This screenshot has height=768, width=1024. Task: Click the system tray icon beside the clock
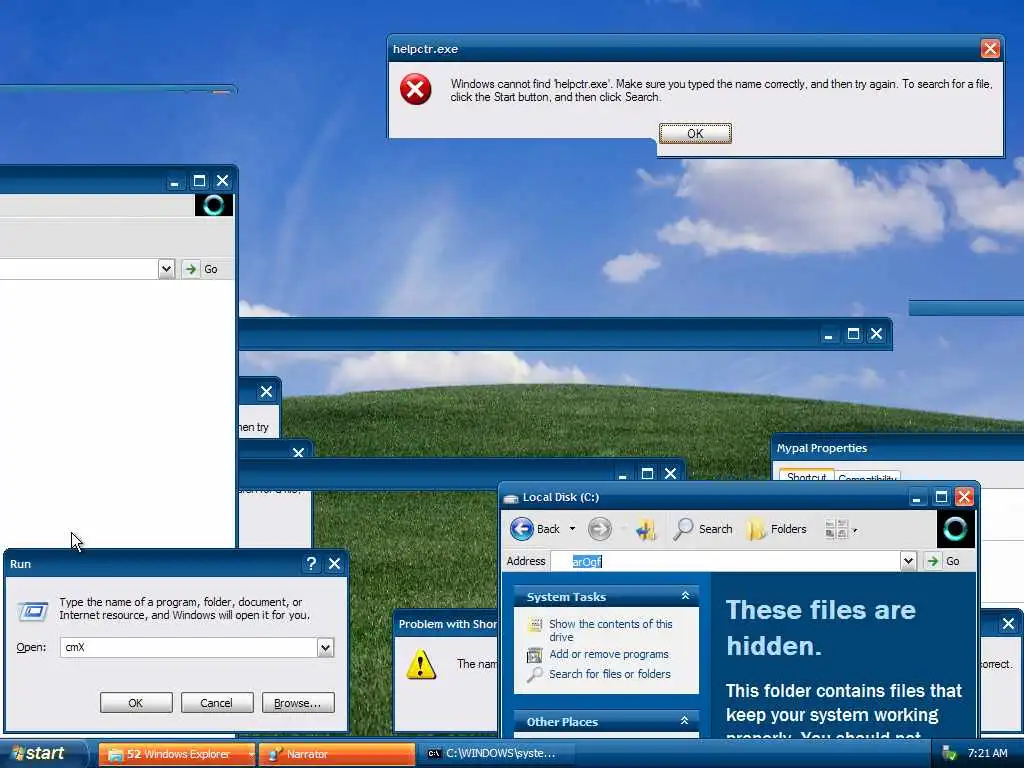(x=948, y=754)
